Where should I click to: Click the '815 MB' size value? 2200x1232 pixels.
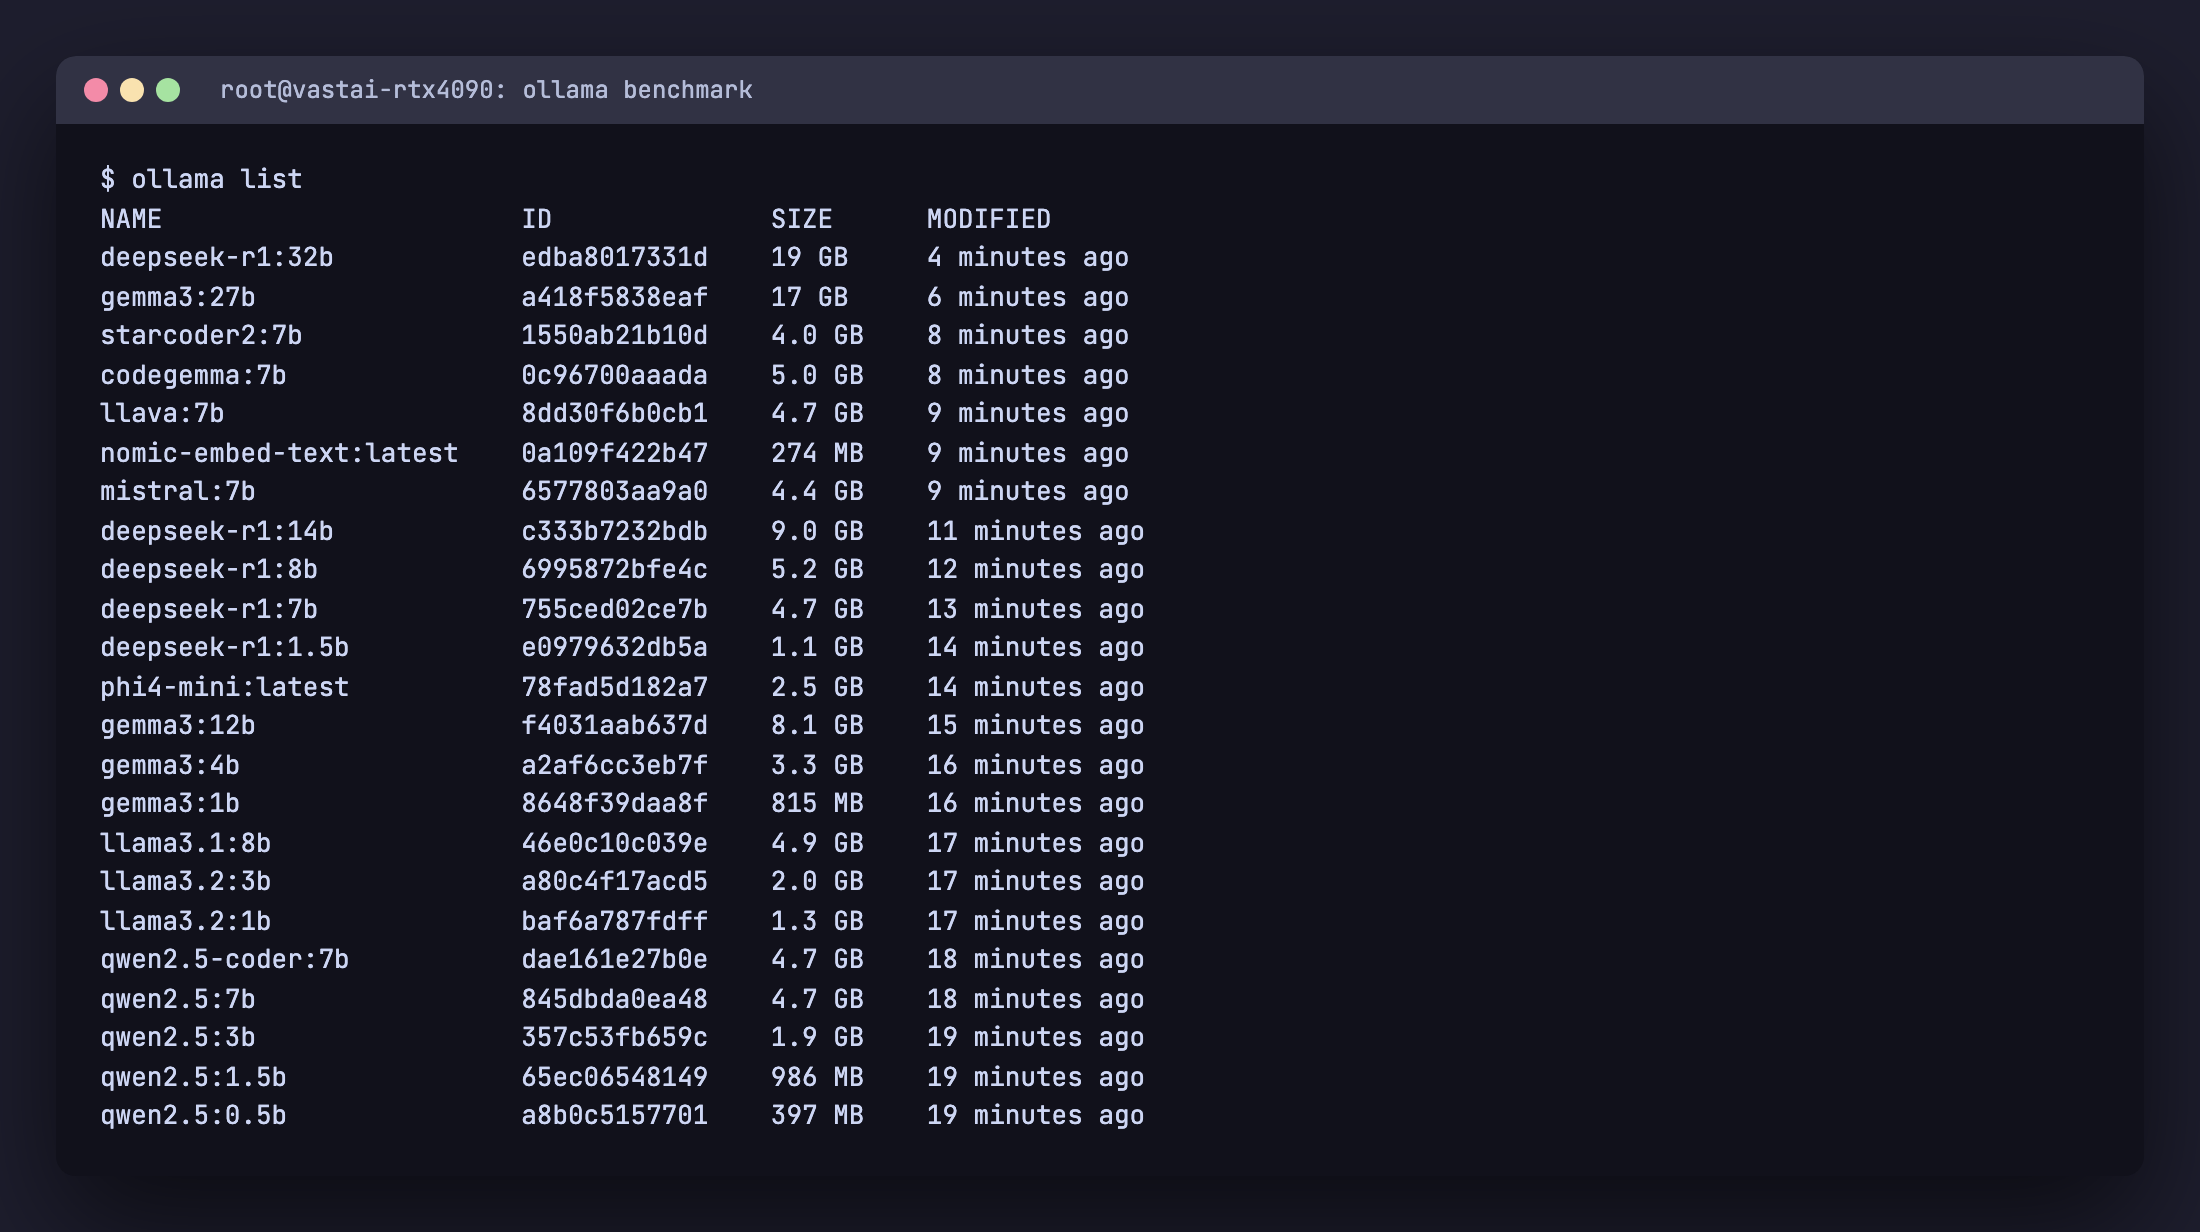click(x=818, y=803)
